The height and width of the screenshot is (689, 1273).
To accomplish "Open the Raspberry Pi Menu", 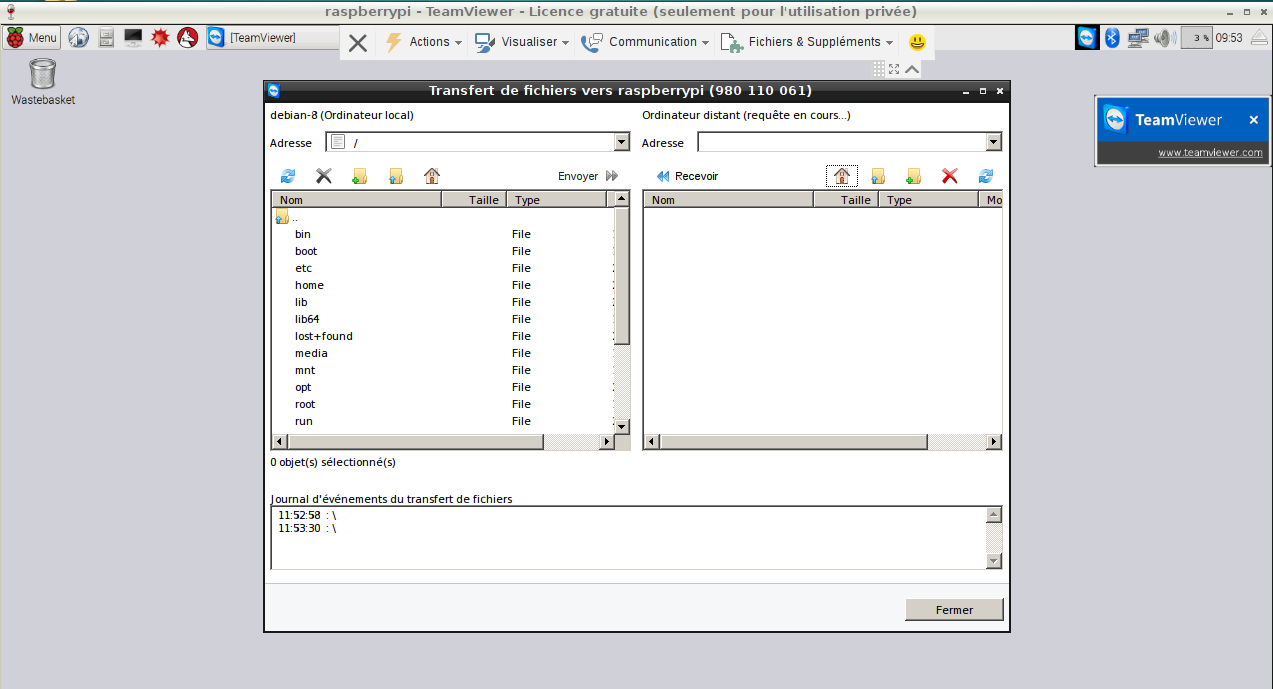I will 32,38.
